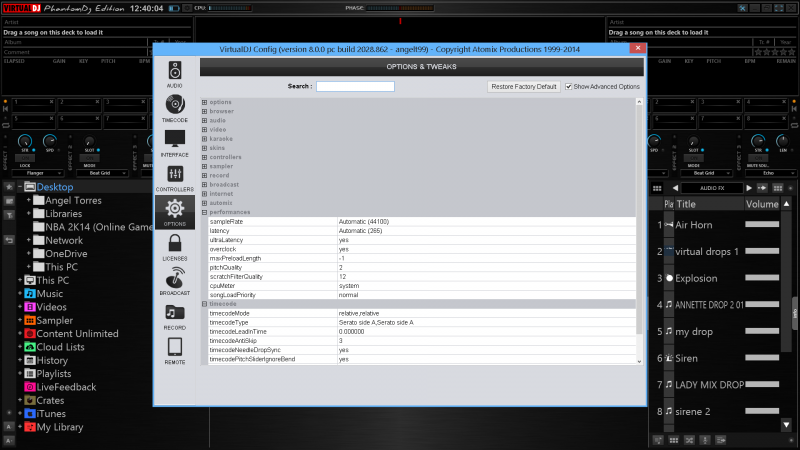Expand the options category

(205, 102)
